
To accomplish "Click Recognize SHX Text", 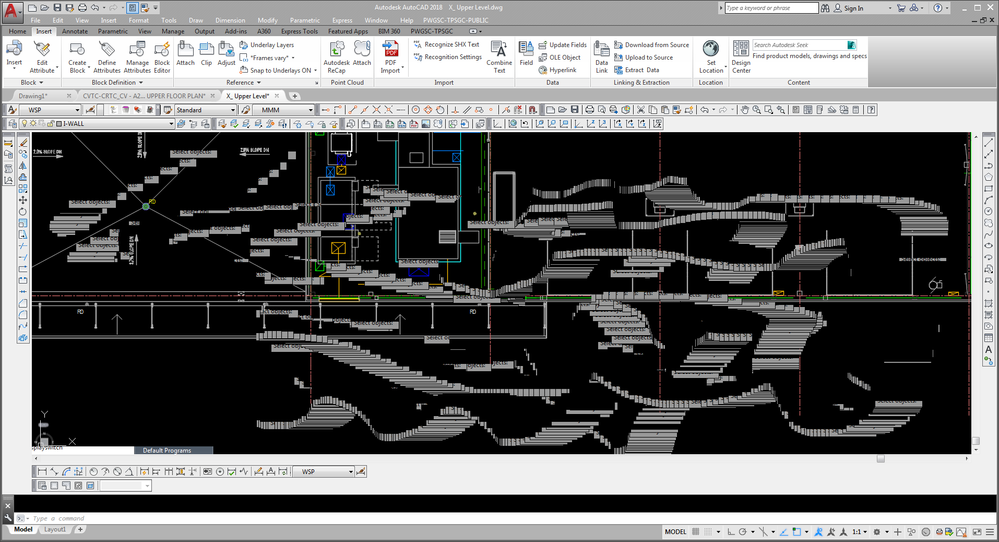I will [446, 45].
